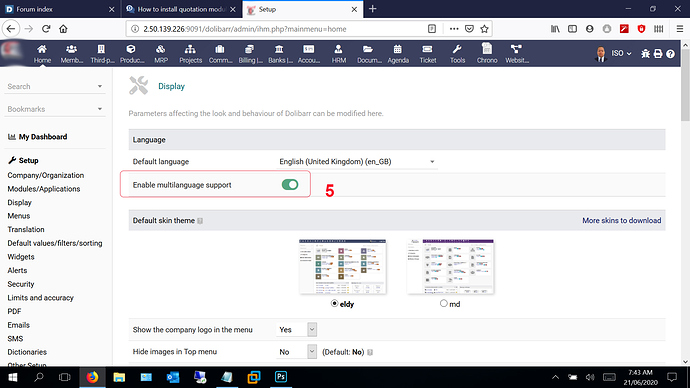The width and height of the screenshot is (690, 388).
Task: Switch to the Forum index browser tab
Action: click(59, 9)
